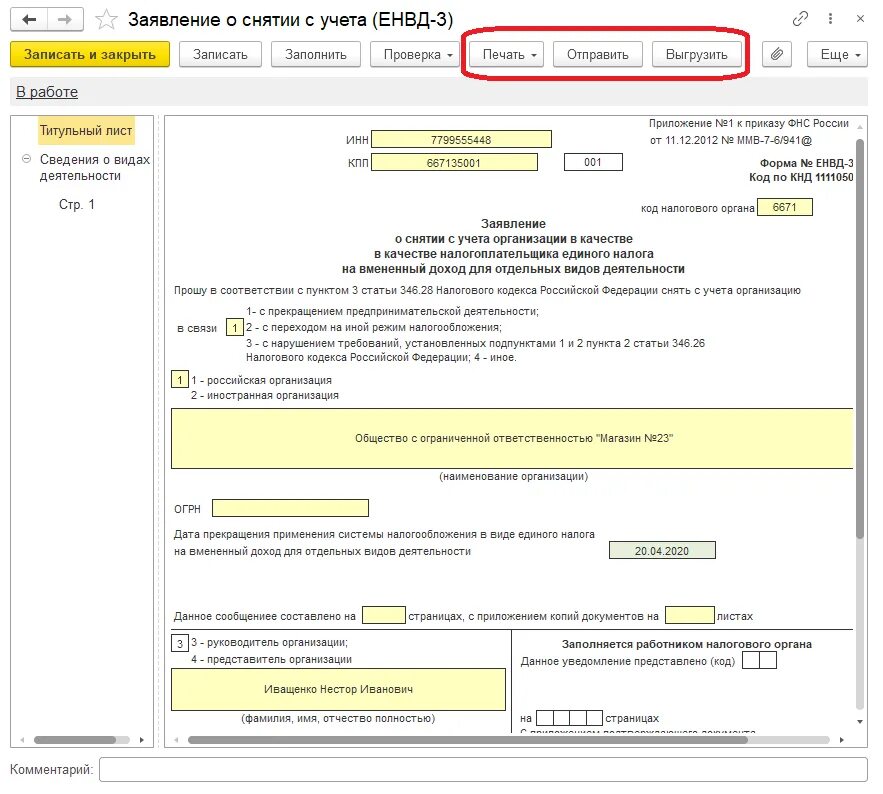Close the ЕНВД-3 form with X
Screen dimensions: 883x794
pos(860,19)
